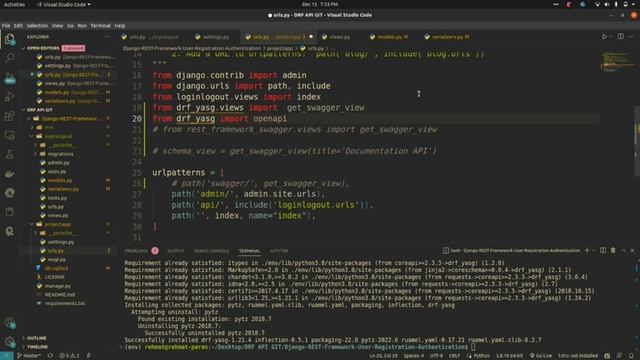
Task: Click CRLF line ending indicator
Action: 454,356
